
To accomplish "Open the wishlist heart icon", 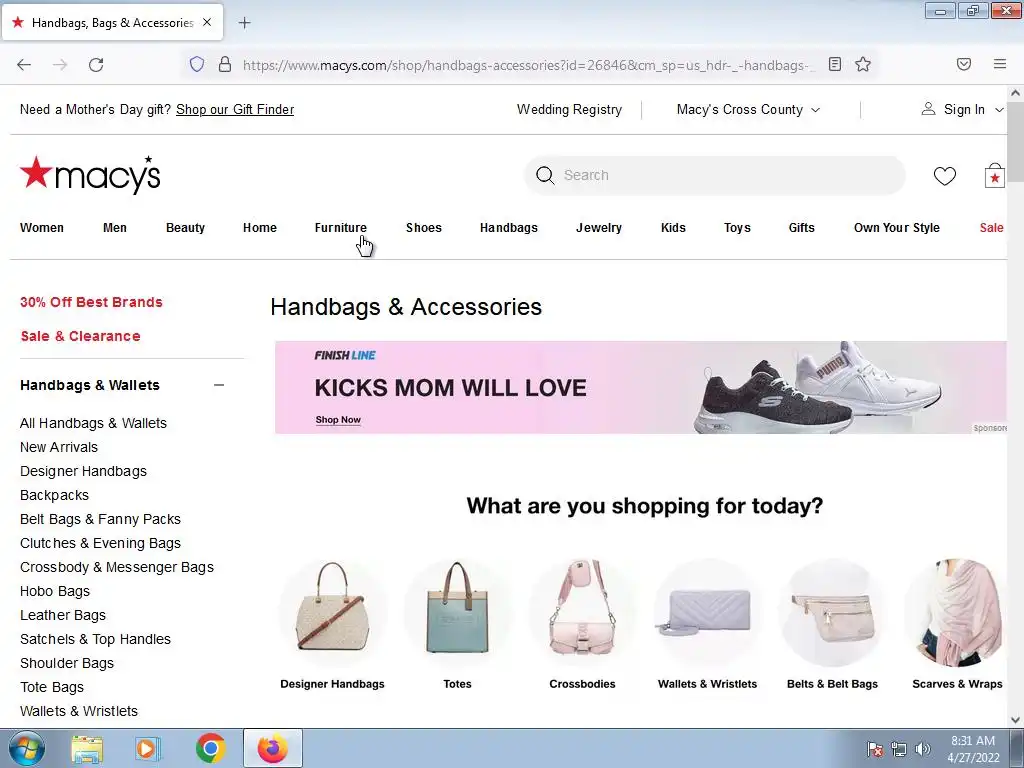I will coord(944,175).
